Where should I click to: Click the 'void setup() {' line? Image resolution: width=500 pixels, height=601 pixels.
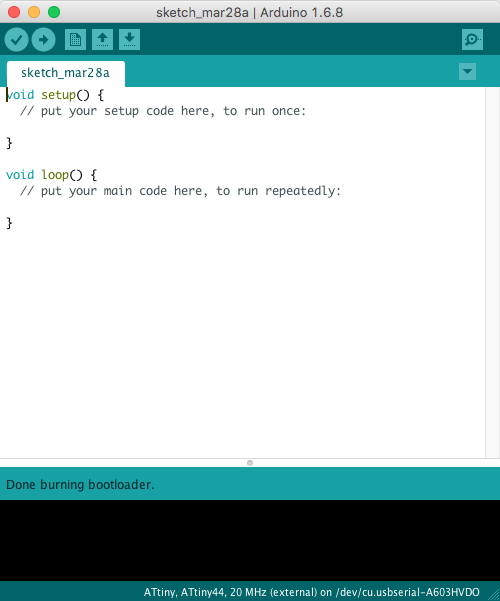[55, 95]
